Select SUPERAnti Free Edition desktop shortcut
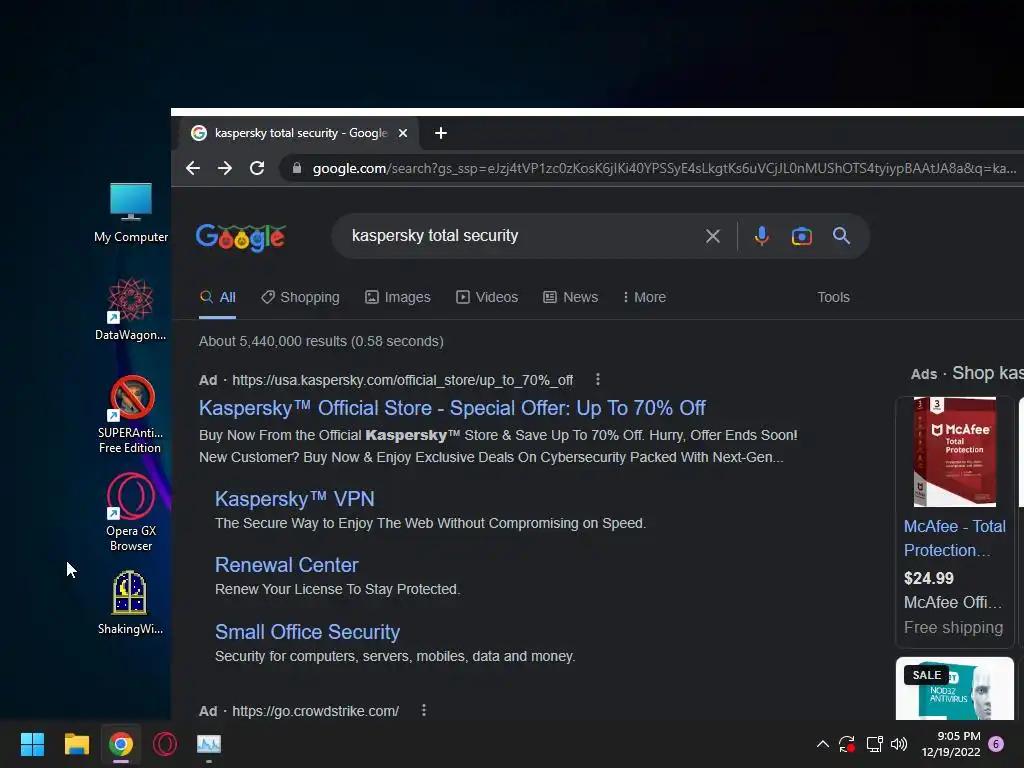 point(131,414)
